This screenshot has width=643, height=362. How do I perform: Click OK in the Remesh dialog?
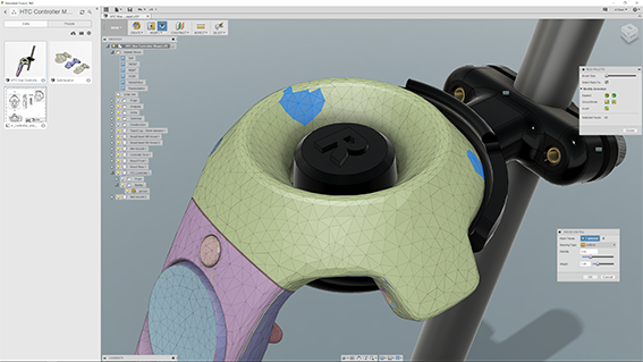pyautogui.click(x=590, y=277)
